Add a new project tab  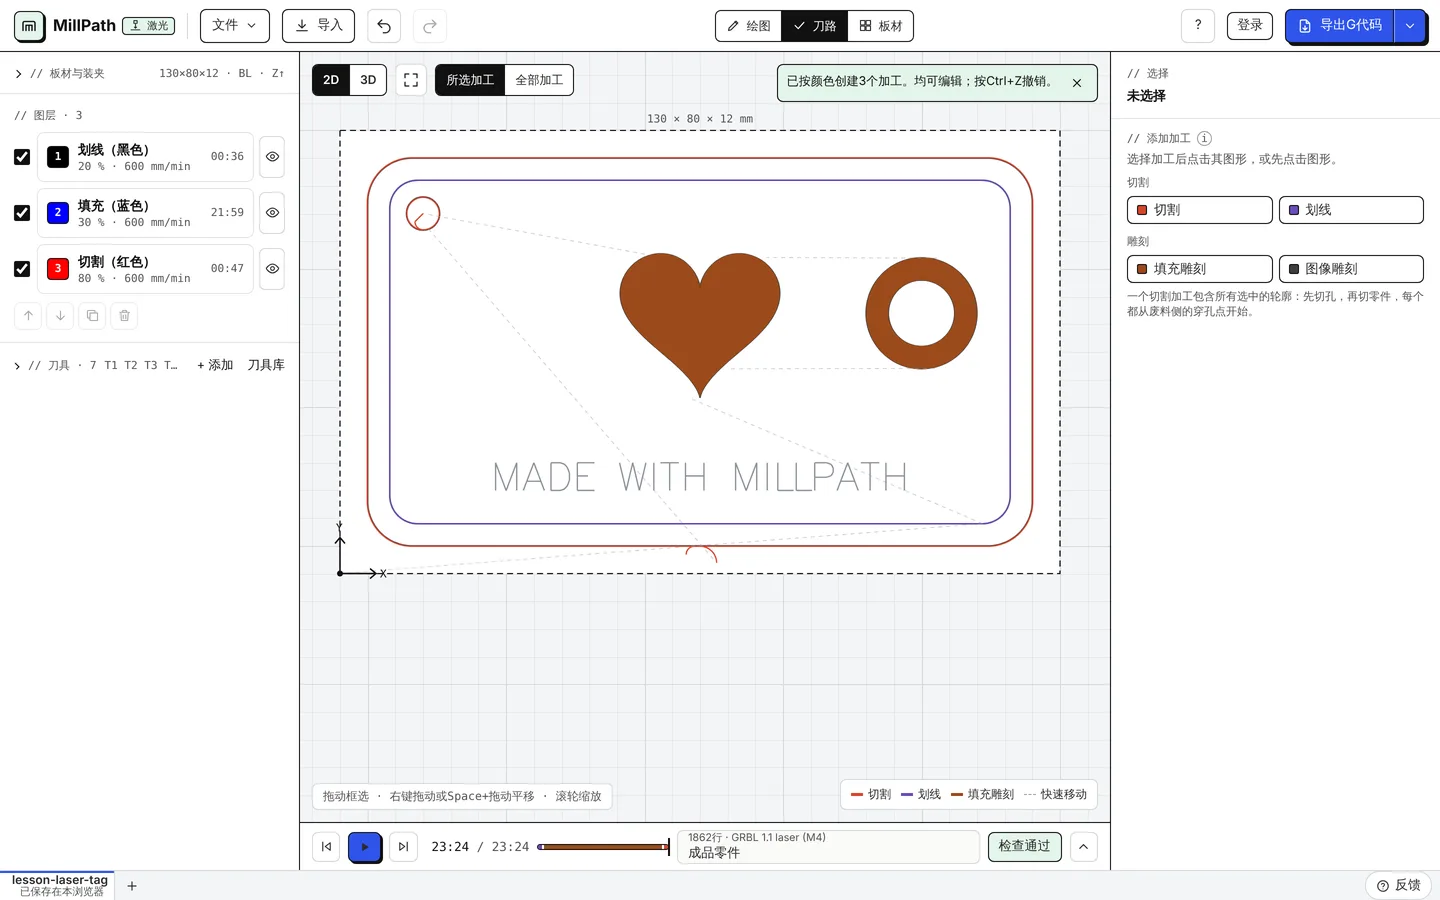(x=132, y=886)
